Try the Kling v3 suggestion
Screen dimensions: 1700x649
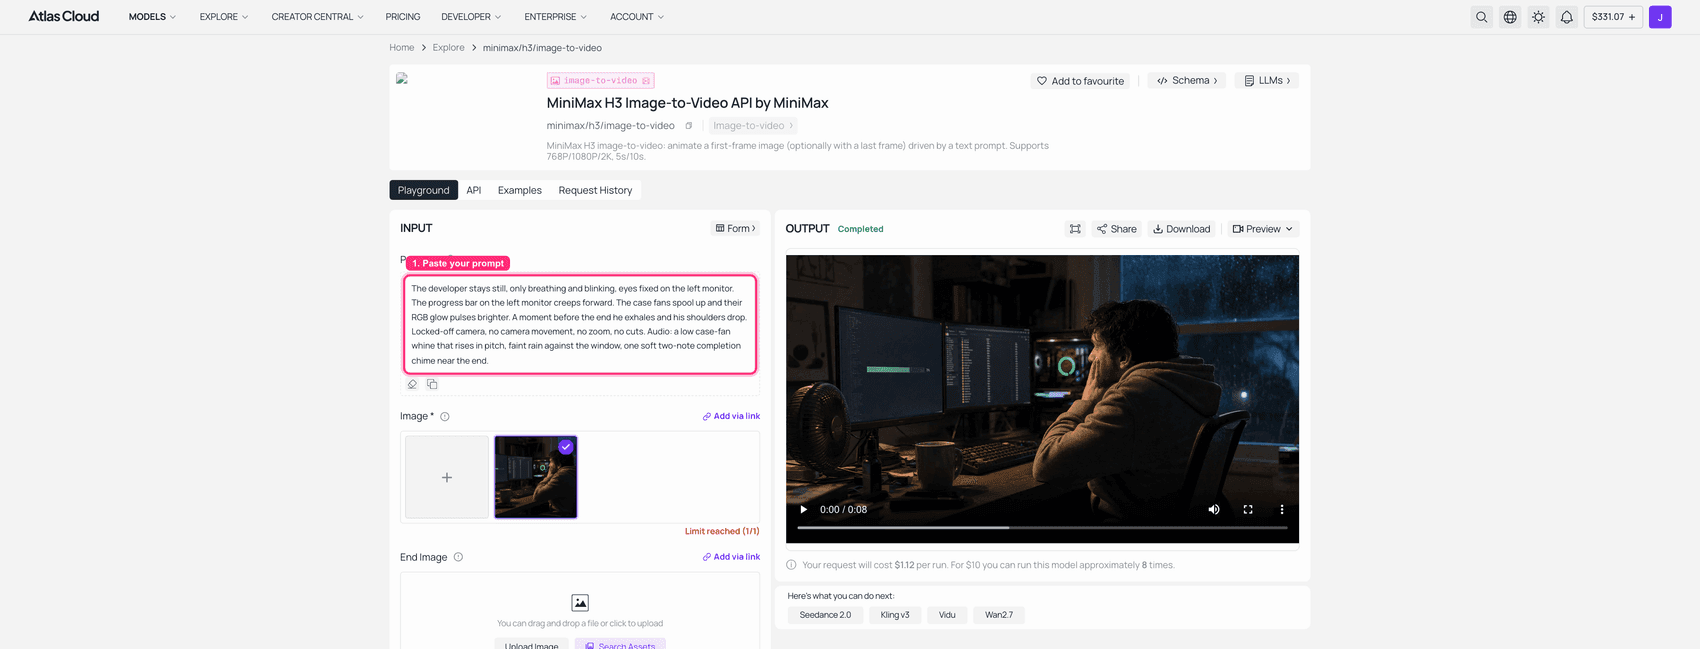(895, 615)
